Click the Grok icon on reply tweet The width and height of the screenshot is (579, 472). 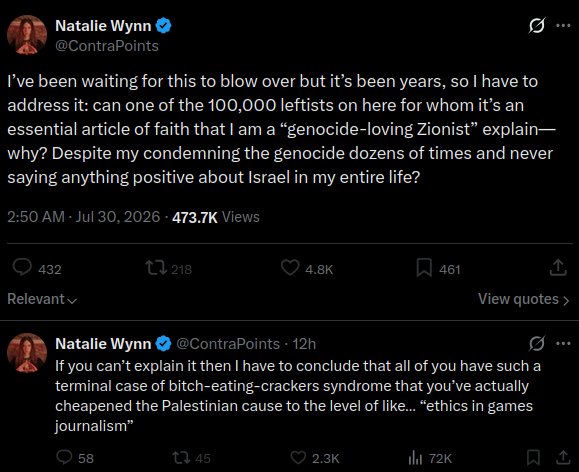coord(537,344)
